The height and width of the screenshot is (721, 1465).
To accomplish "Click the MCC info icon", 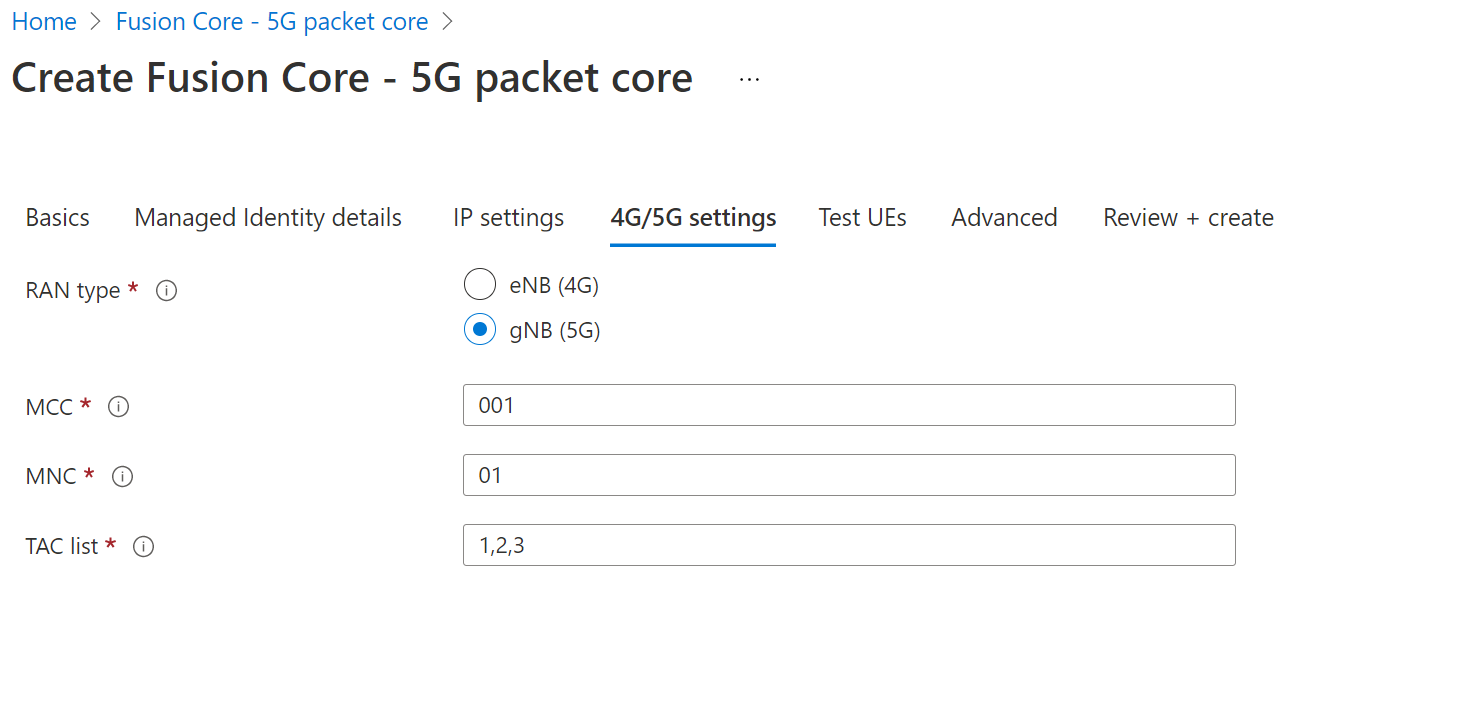I will coord(119,407).
